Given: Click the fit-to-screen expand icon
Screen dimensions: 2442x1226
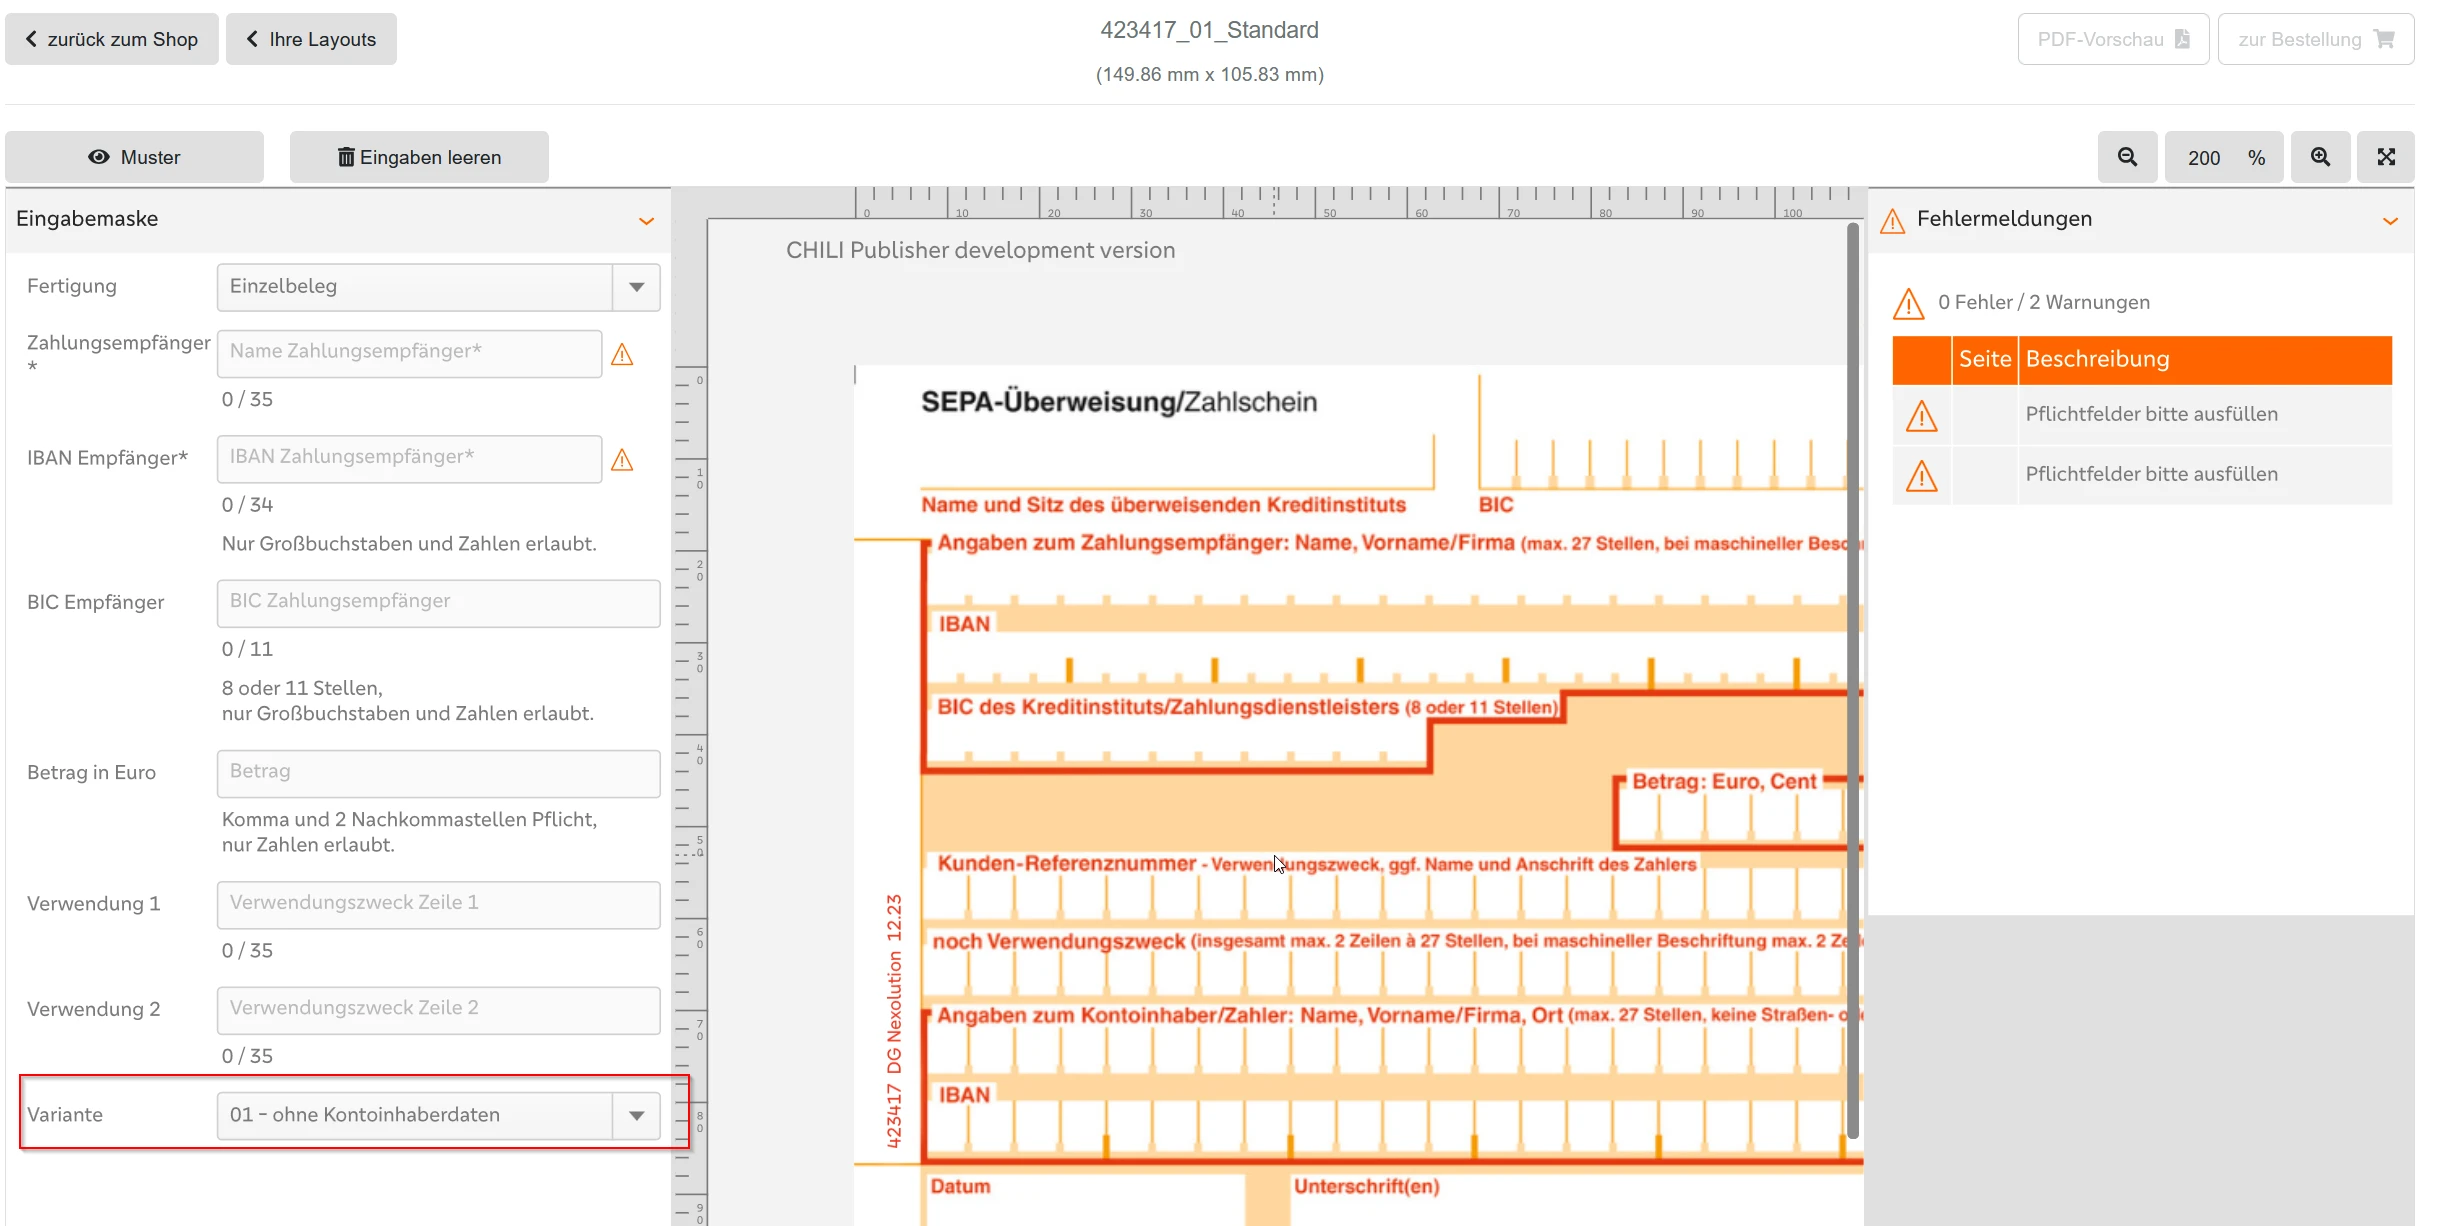Looking at the screenshot, I should point(2386,157).
